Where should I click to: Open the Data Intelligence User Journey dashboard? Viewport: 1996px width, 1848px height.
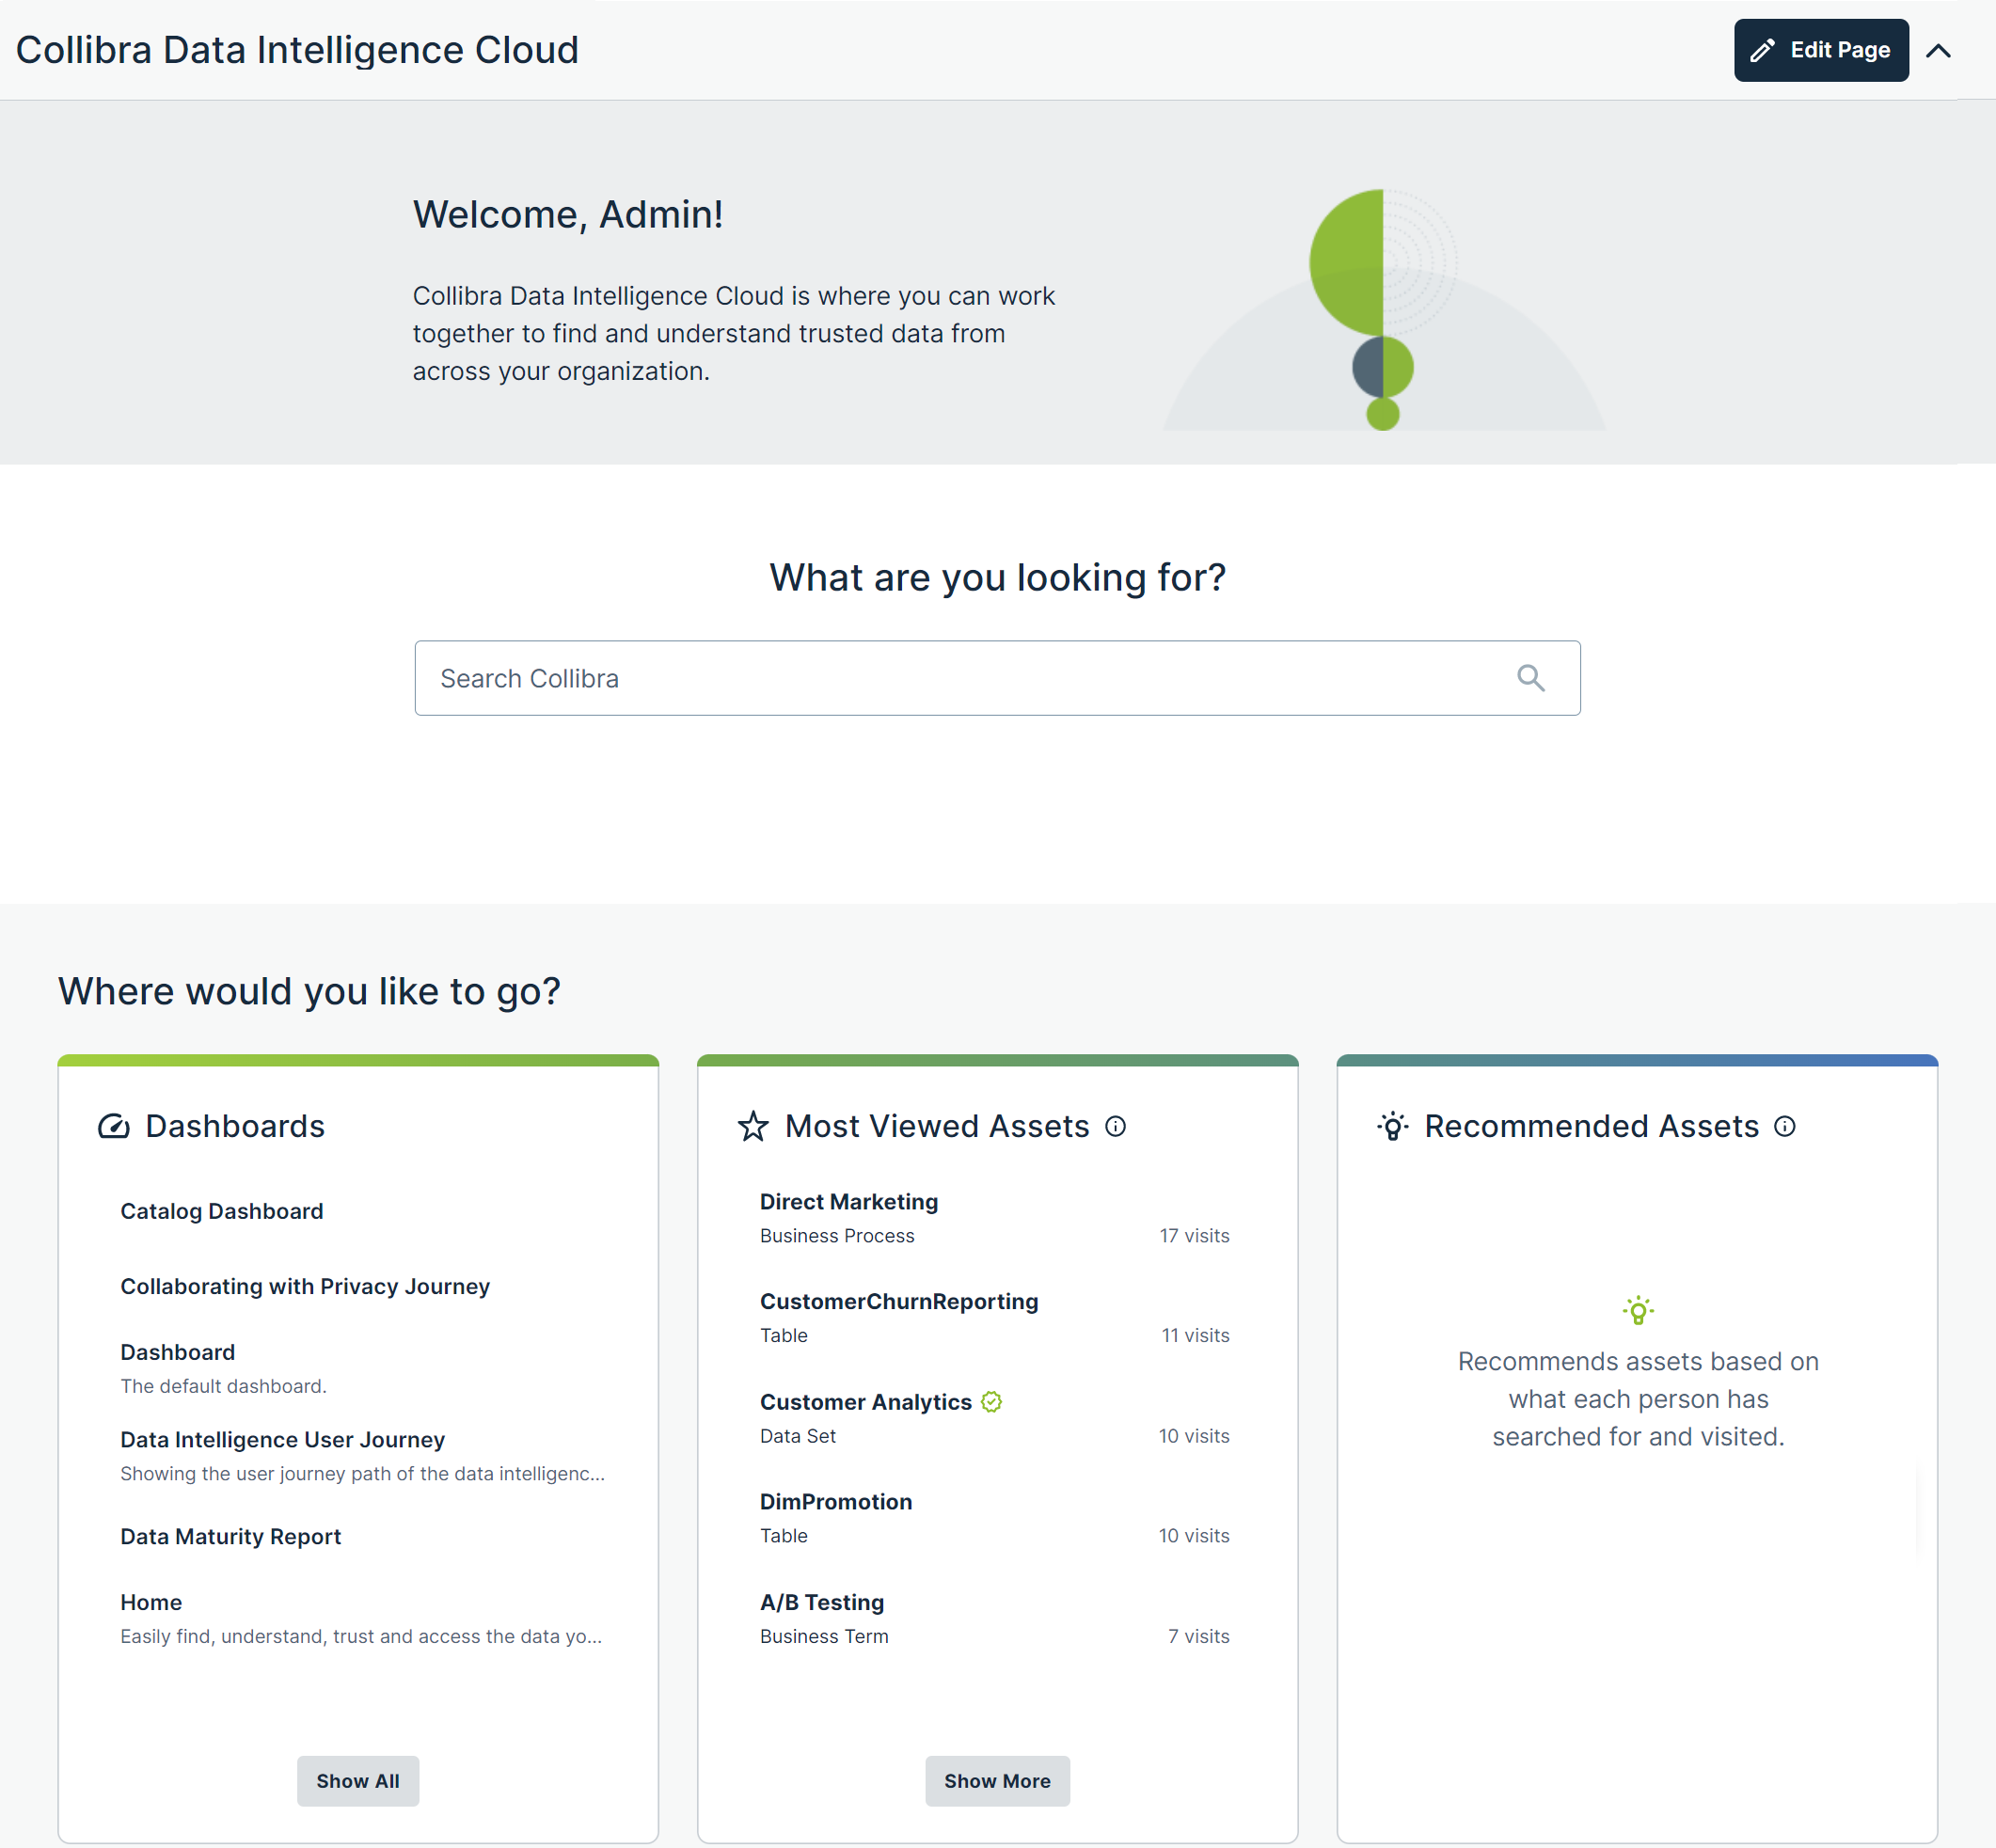(x=282, y=1439)
